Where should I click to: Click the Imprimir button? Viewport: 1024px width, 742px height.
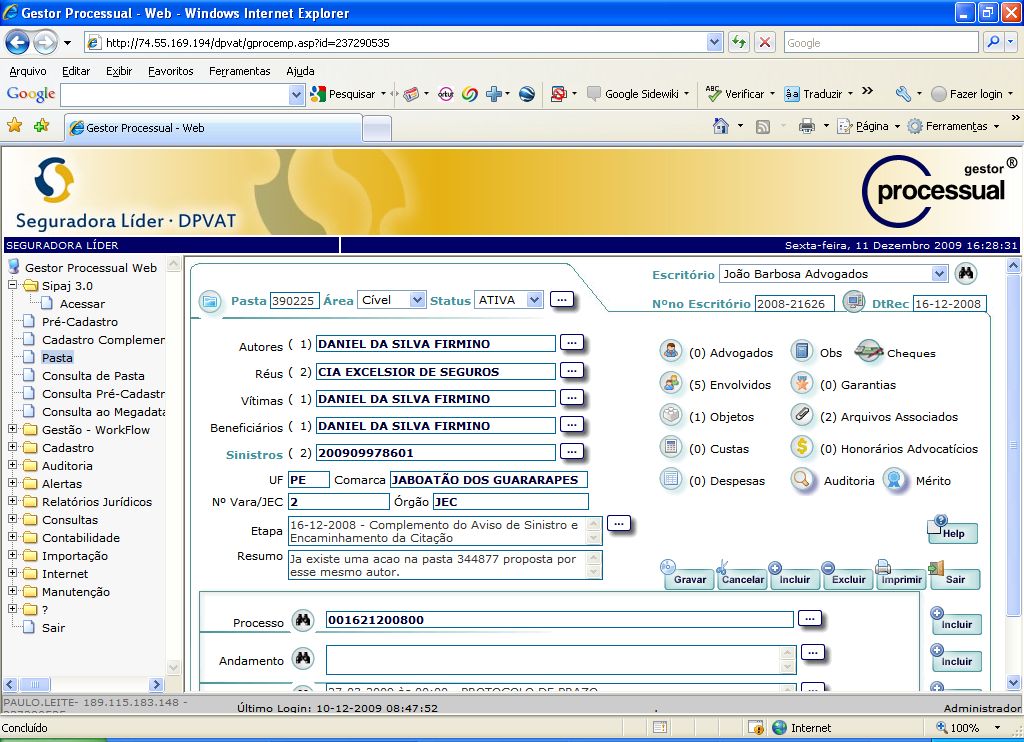click(x=901, y=579)
